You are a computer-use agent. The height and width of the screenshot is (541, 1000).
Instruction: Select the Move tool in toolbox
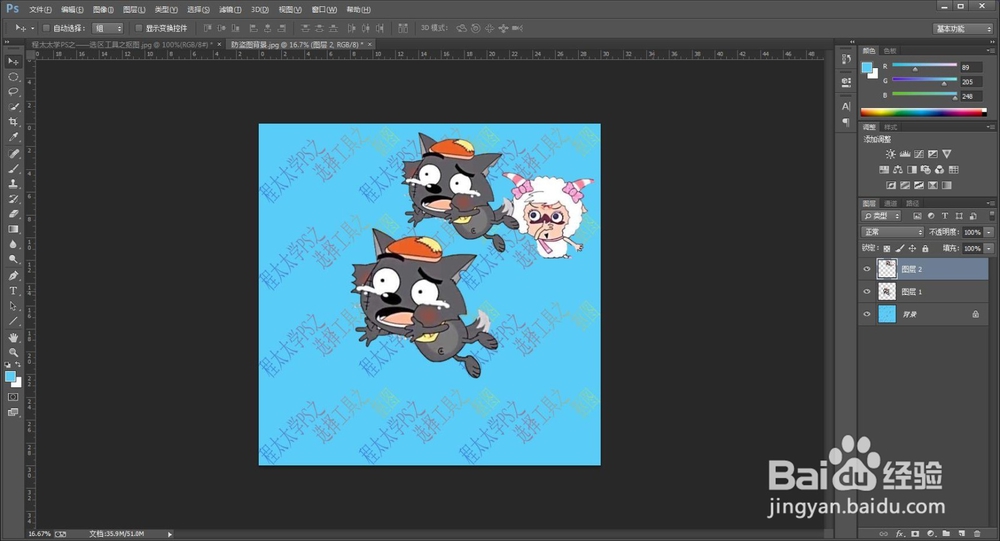13,61
